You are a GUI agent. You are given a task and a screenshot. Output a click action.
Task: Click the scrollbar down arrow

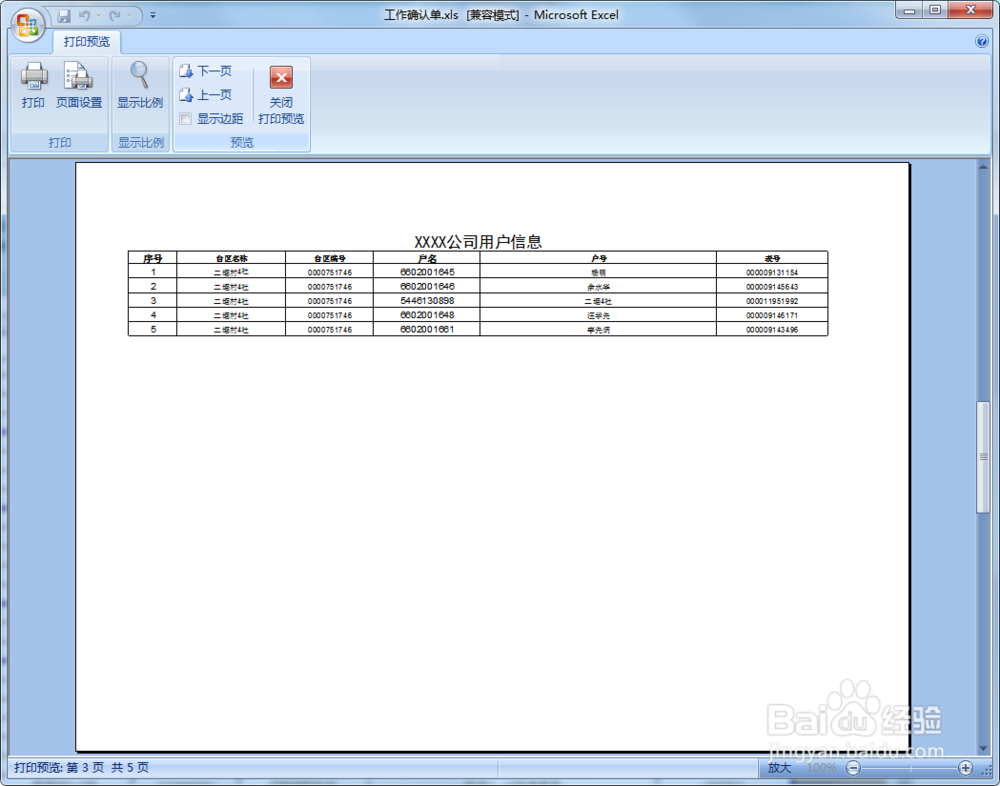983,748
